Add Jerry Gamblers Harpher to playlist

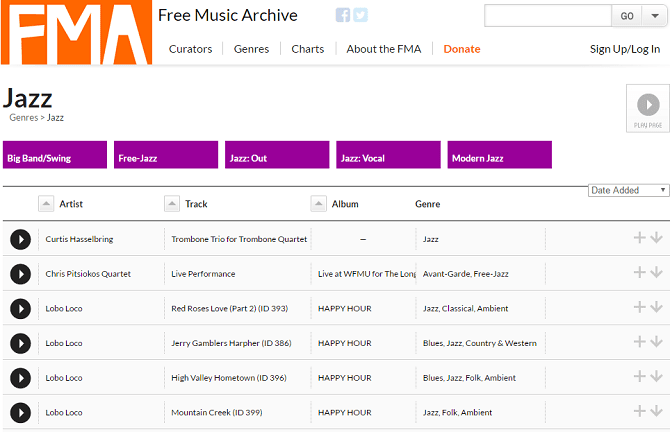[x=639, y=341]
